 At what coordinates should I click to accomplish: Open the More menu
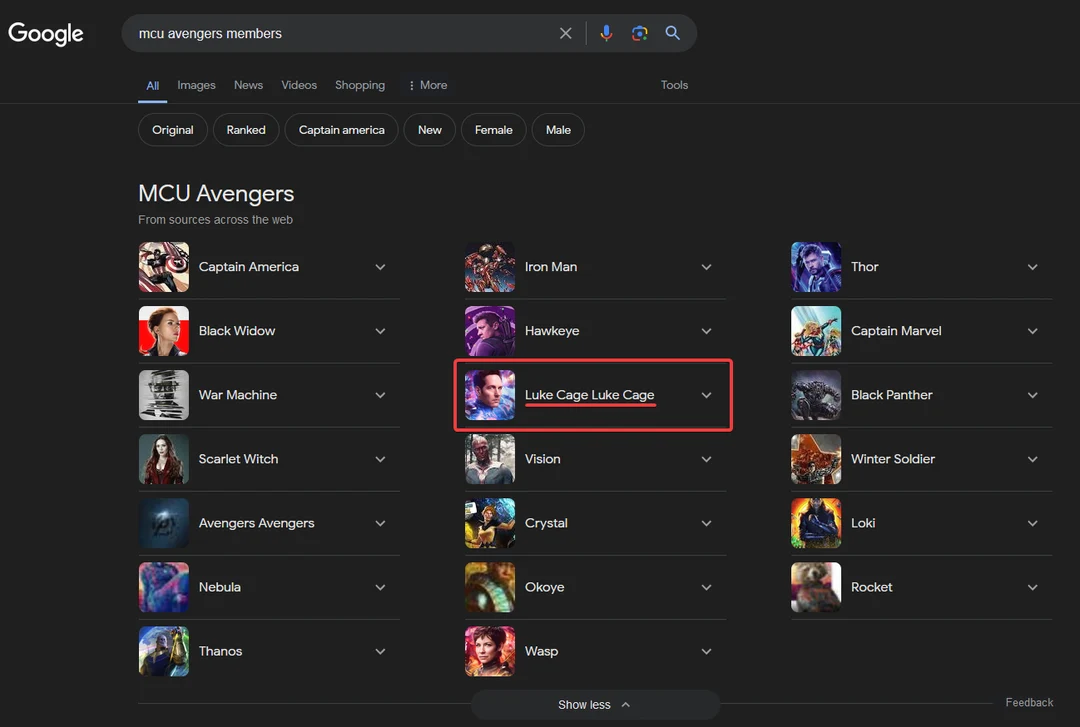pos(428,85)
